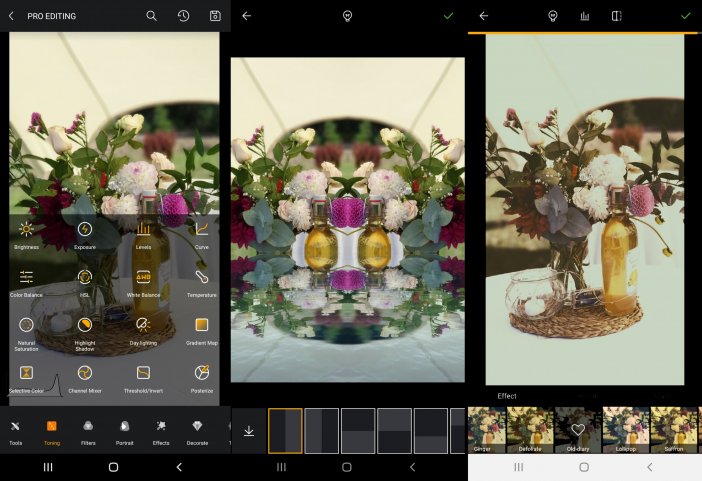Choose the Color Balance tool

coord(26,283)
